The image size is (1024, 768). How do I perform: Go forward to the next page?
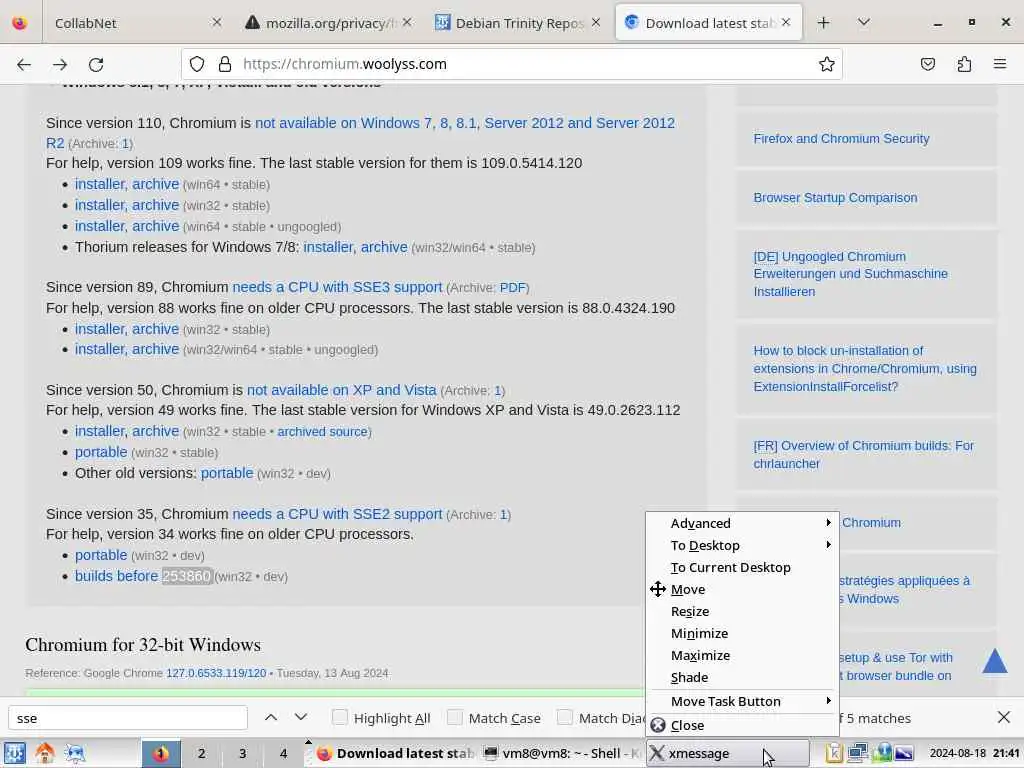[x=60, y=64]
